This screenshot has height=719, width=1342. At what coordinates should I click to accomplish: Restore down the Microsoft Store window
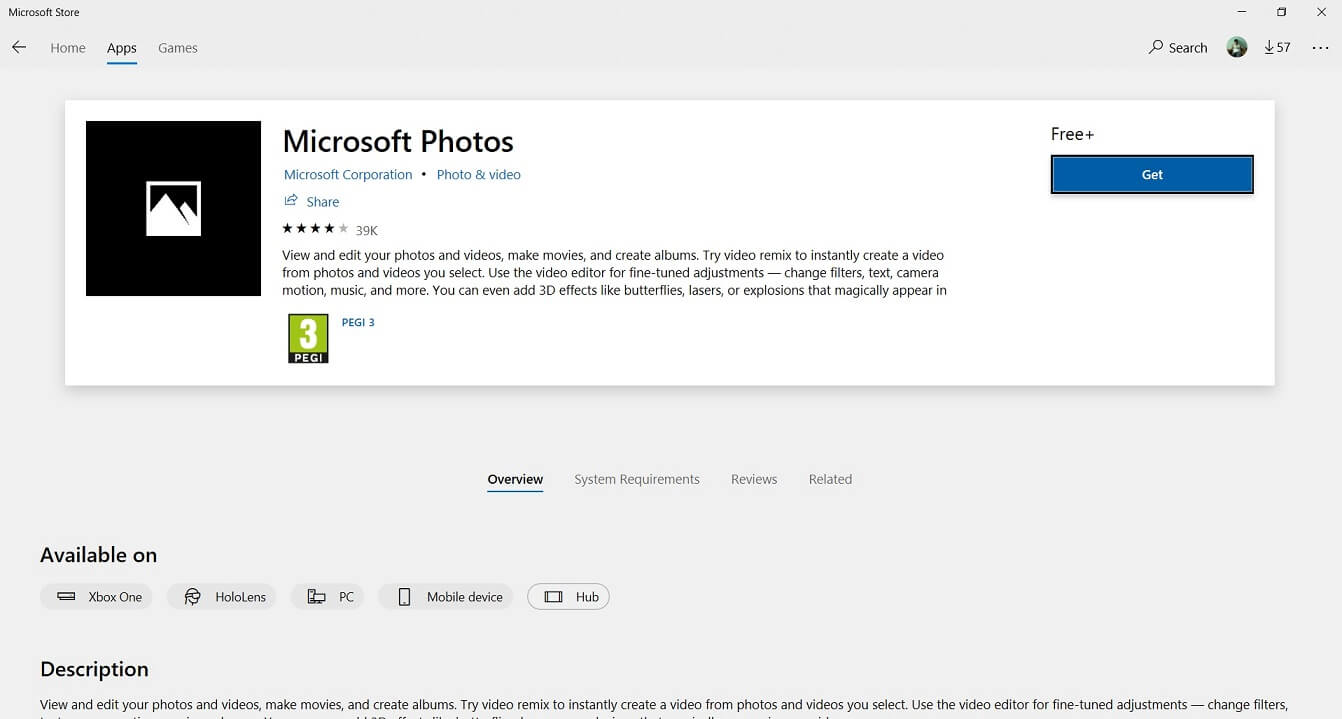[x=1281, y=12]
